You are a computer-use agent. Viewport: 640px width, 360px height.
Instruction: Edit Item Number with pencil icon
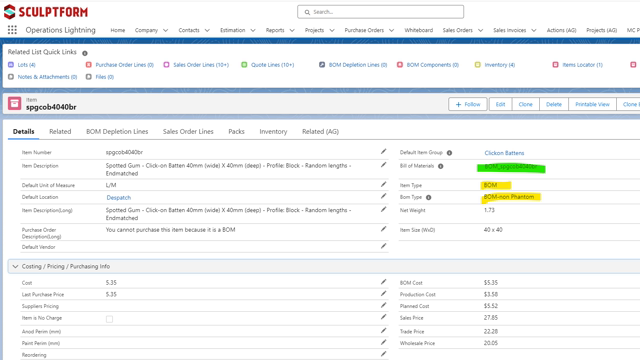[383, 151]
